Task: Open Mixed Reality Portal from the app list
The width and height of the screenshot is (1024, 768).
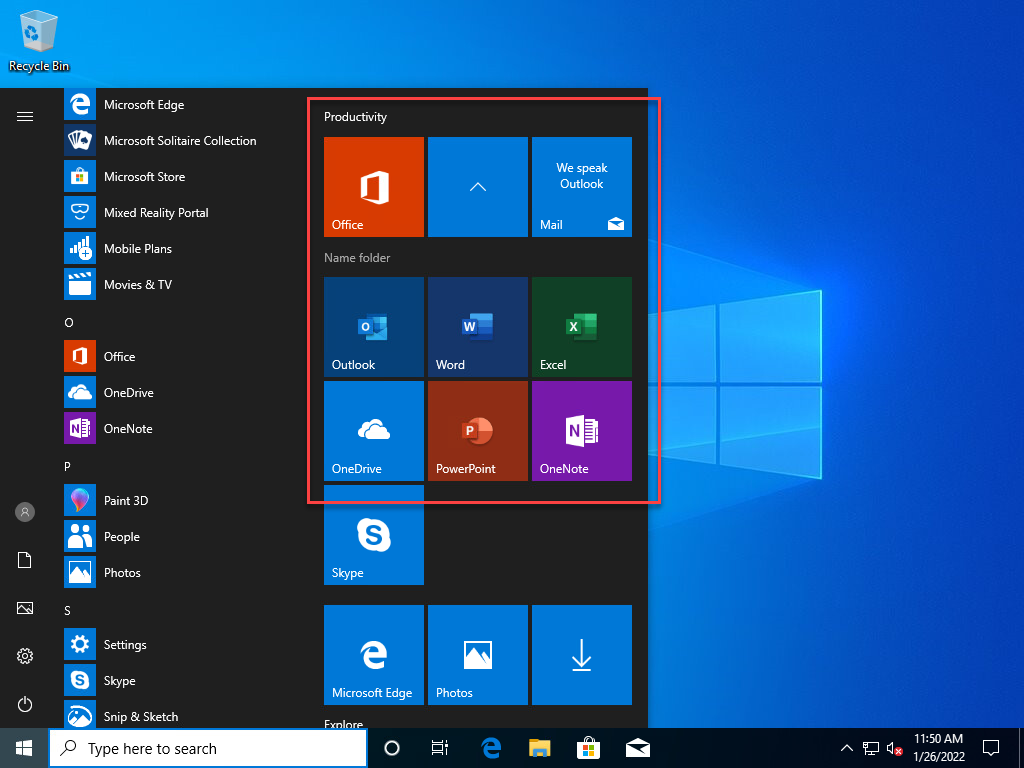Action: tap(156, 213)
